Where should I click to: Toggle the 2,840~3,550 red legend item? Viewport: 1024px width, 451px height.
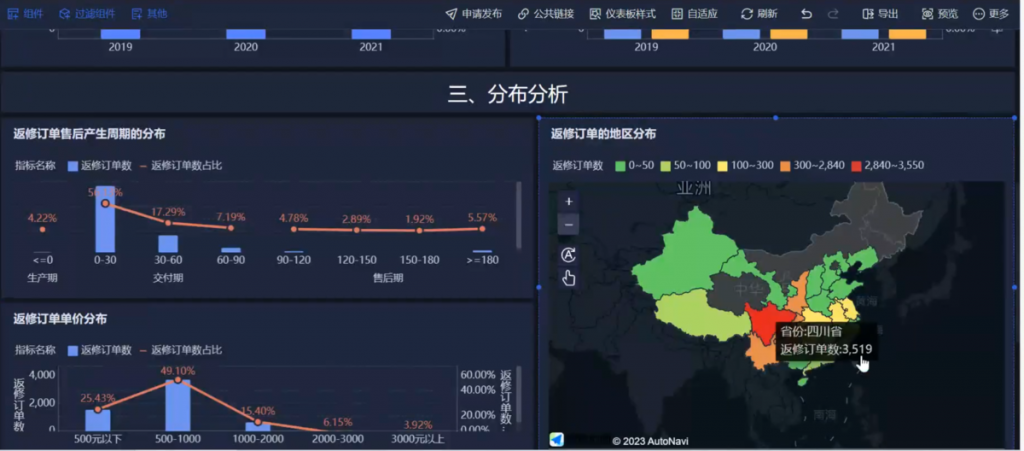(x=888, y=166)
